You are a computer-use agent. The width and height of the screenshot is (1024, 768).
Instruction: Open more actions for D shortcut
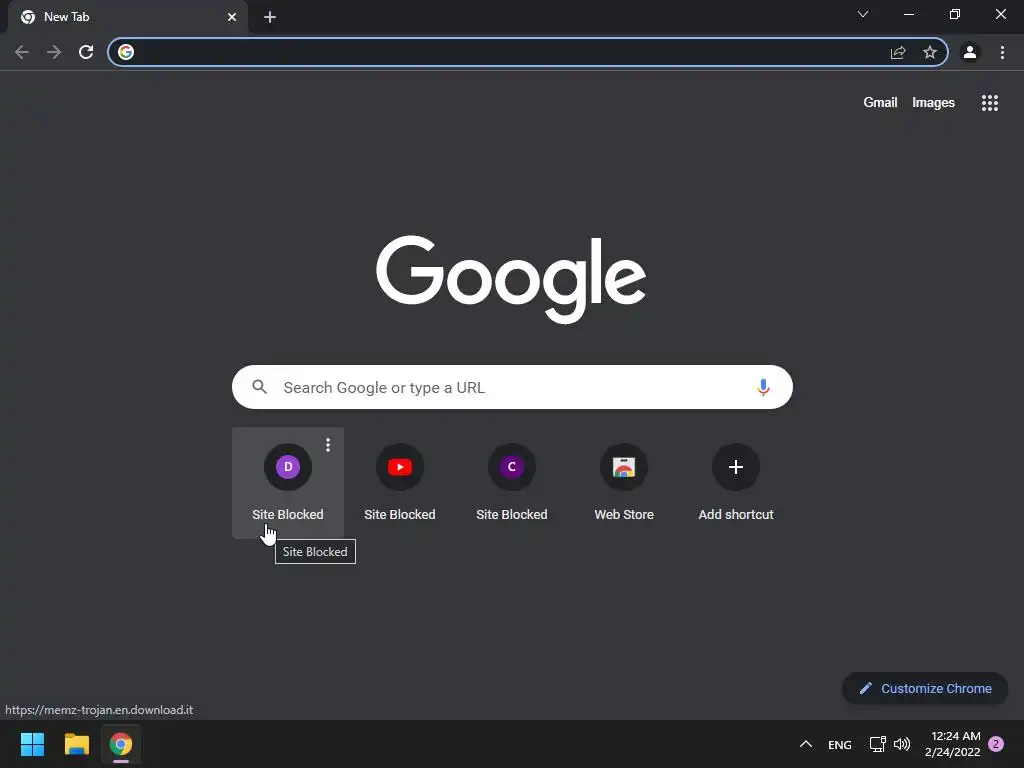(x=328, y=445)
